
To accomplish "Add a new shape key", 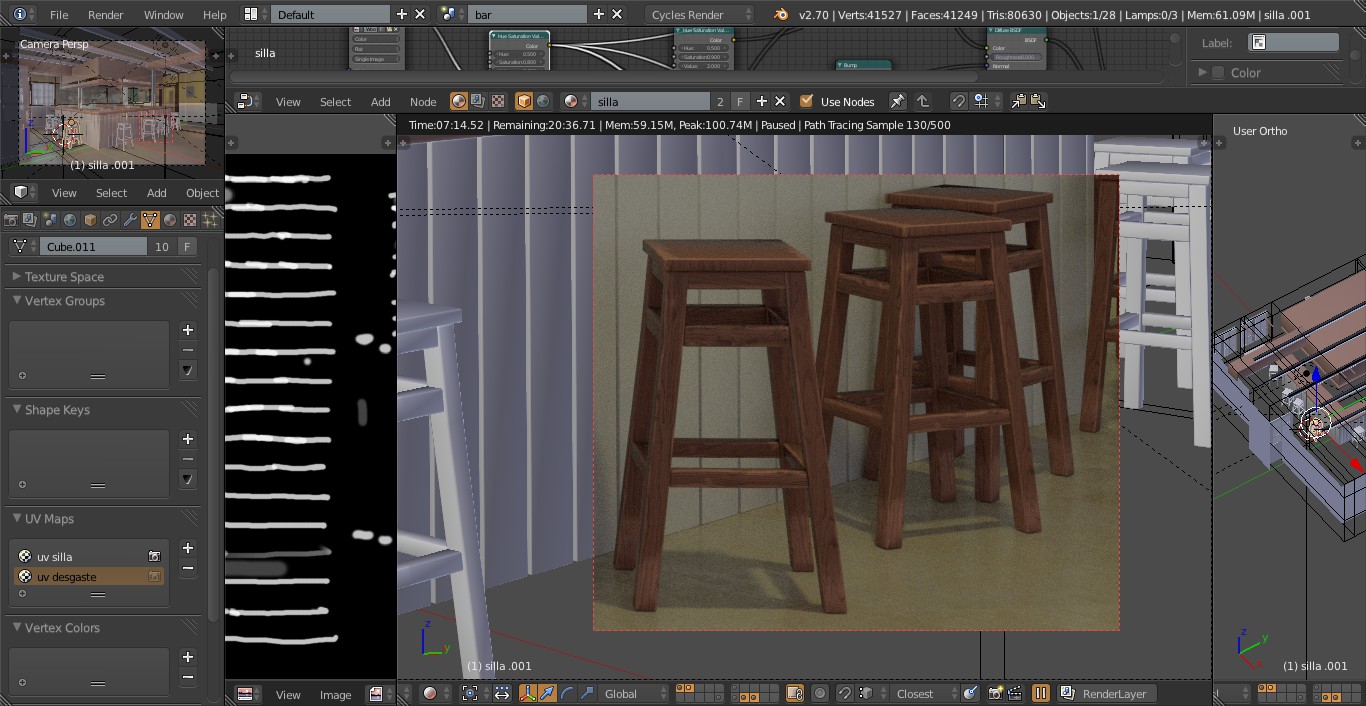I will point(187,439).
